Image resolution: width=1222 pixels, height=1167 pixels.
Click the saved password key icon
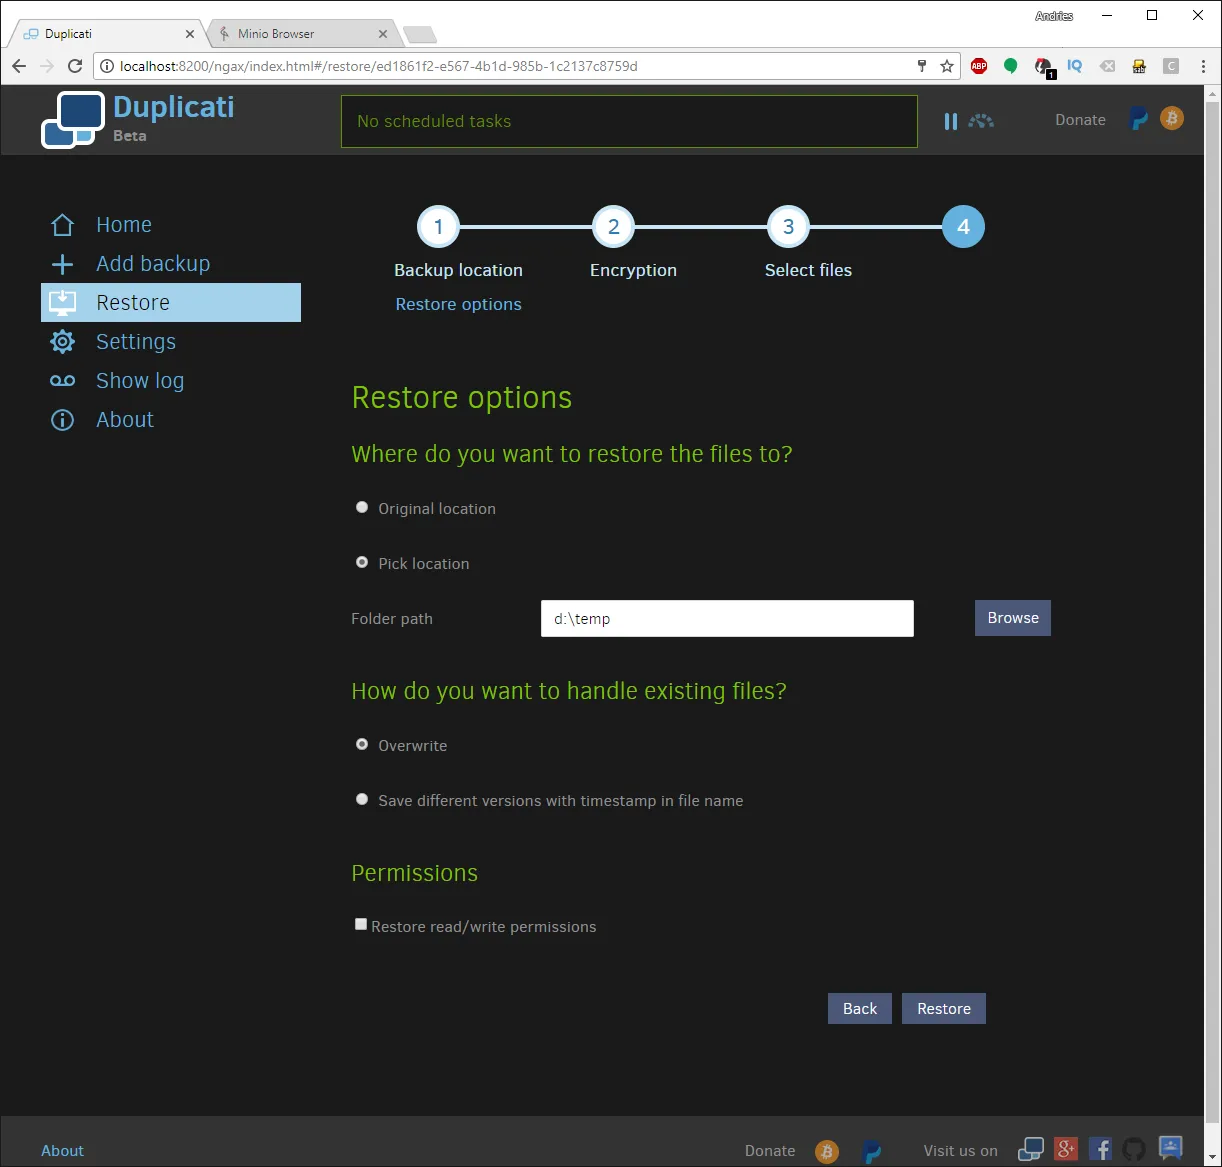pos(921,66)
